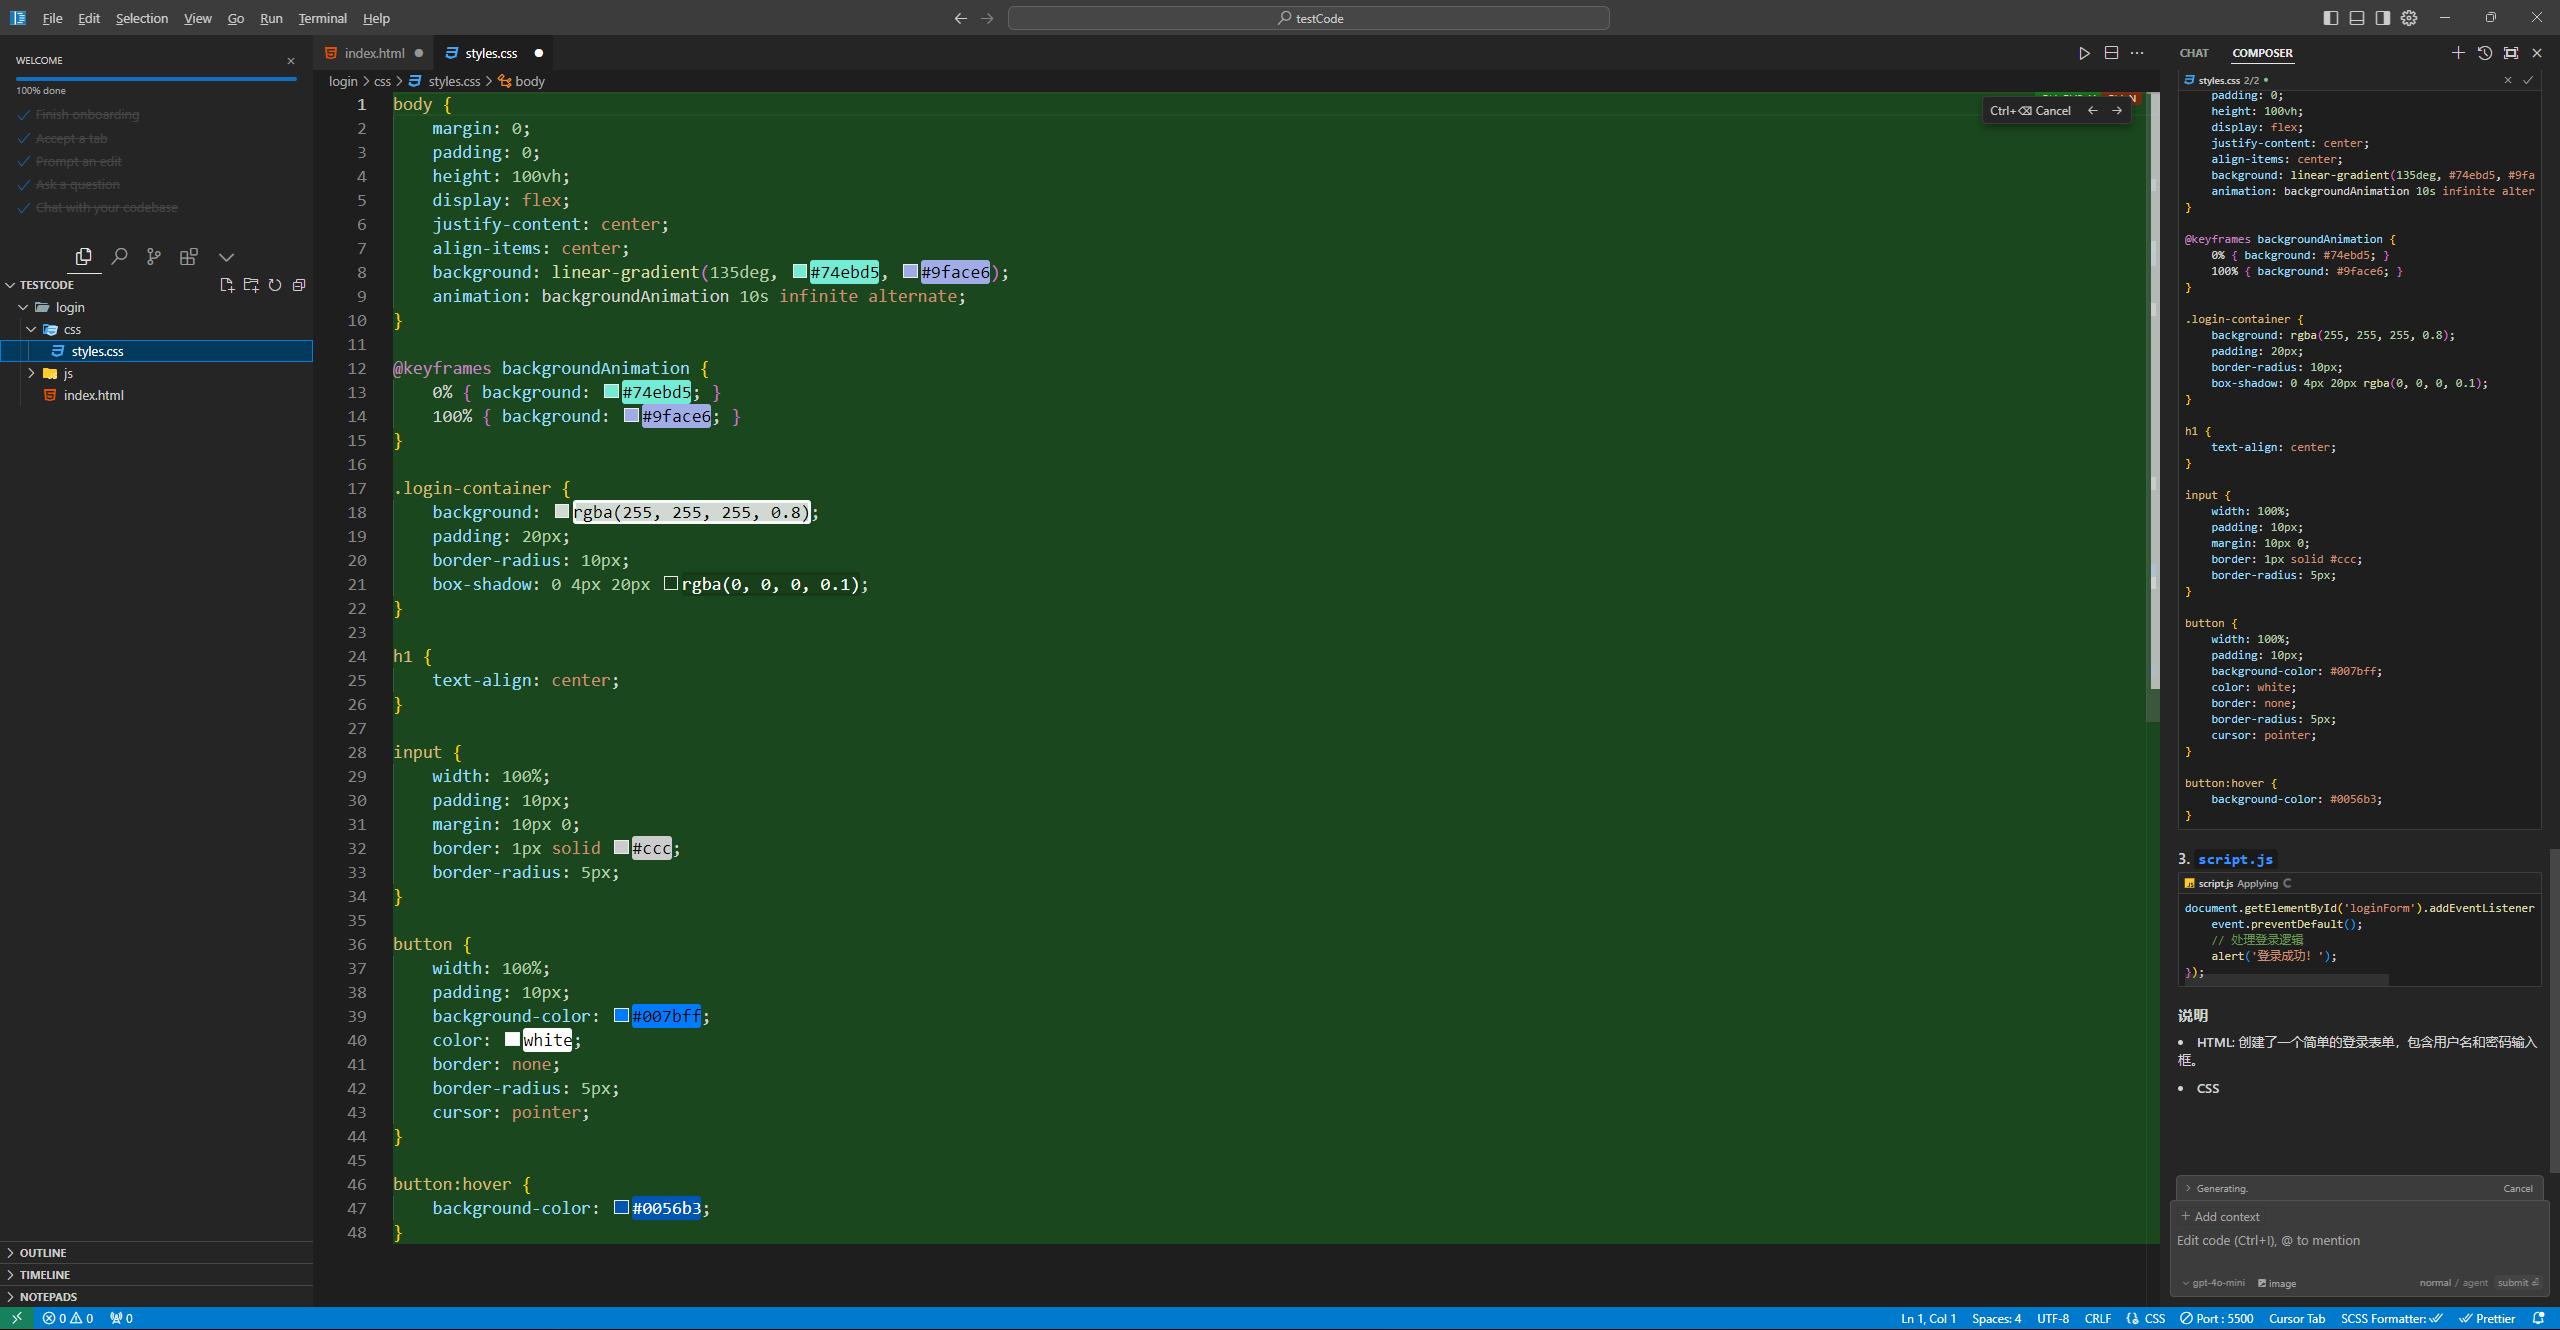The image size is (2560, 1330).
Task: Collapse all folders in Explorer
Action: (x=299, y=285)
